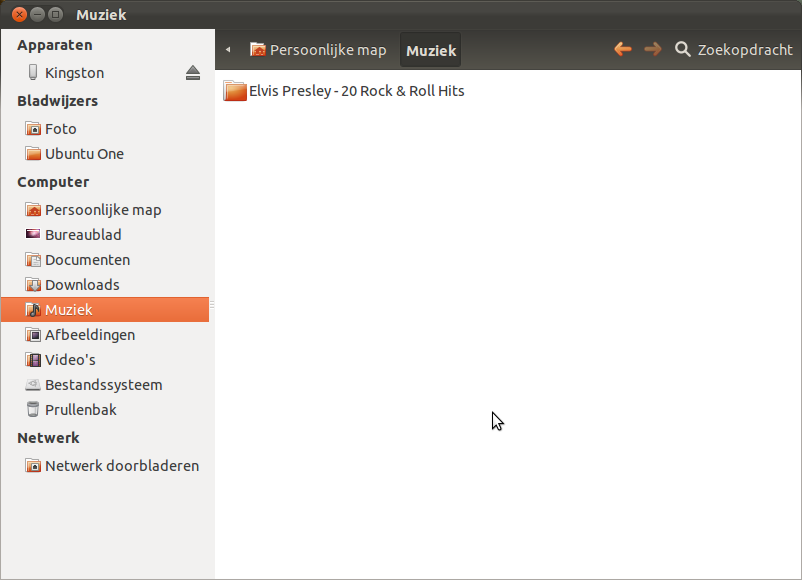Open Ubuntu One bookmark folder
The width and height of the screenshot is (802, 580).
[84, 154]
